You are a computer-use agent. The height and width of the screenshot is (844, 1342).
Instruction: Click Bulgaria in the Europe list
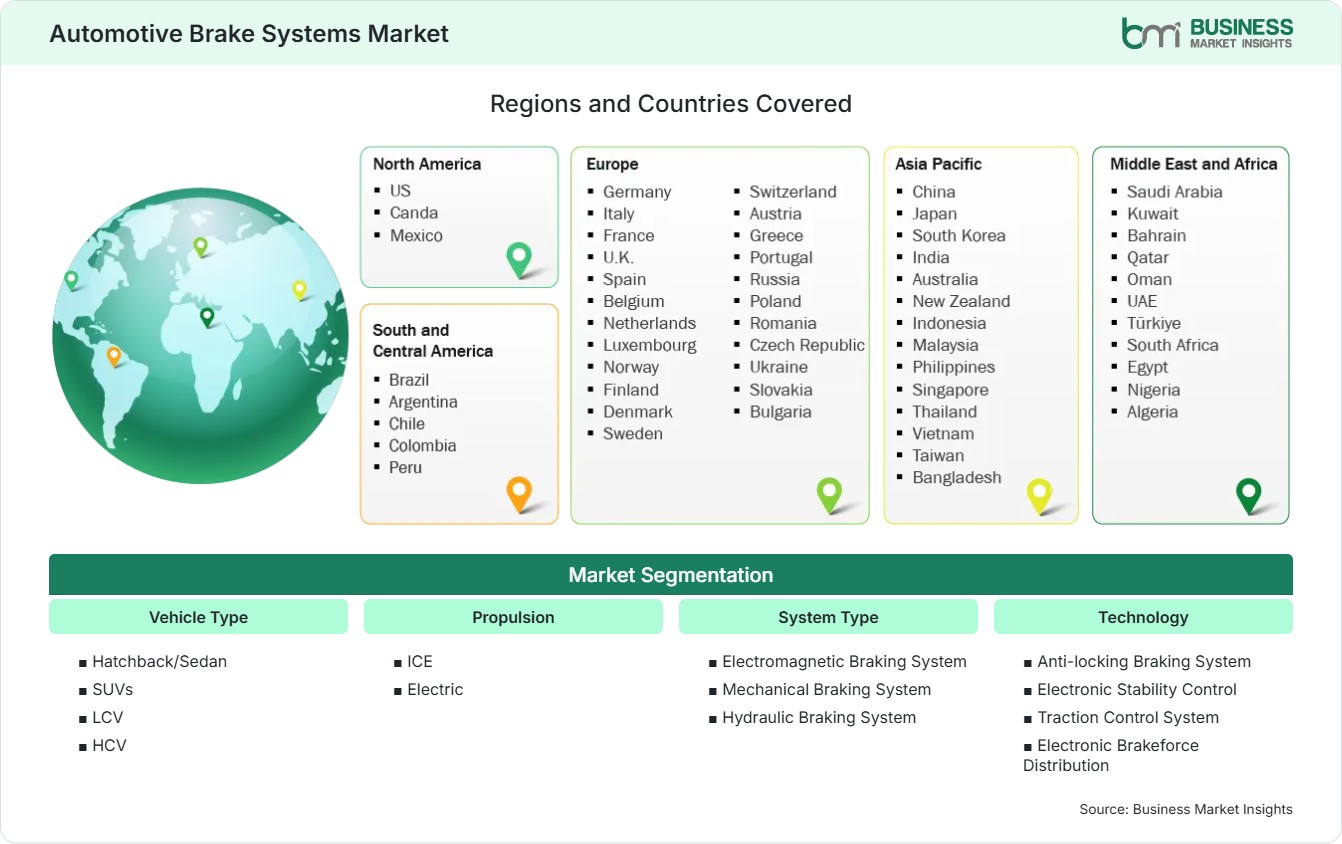point(781,411)
